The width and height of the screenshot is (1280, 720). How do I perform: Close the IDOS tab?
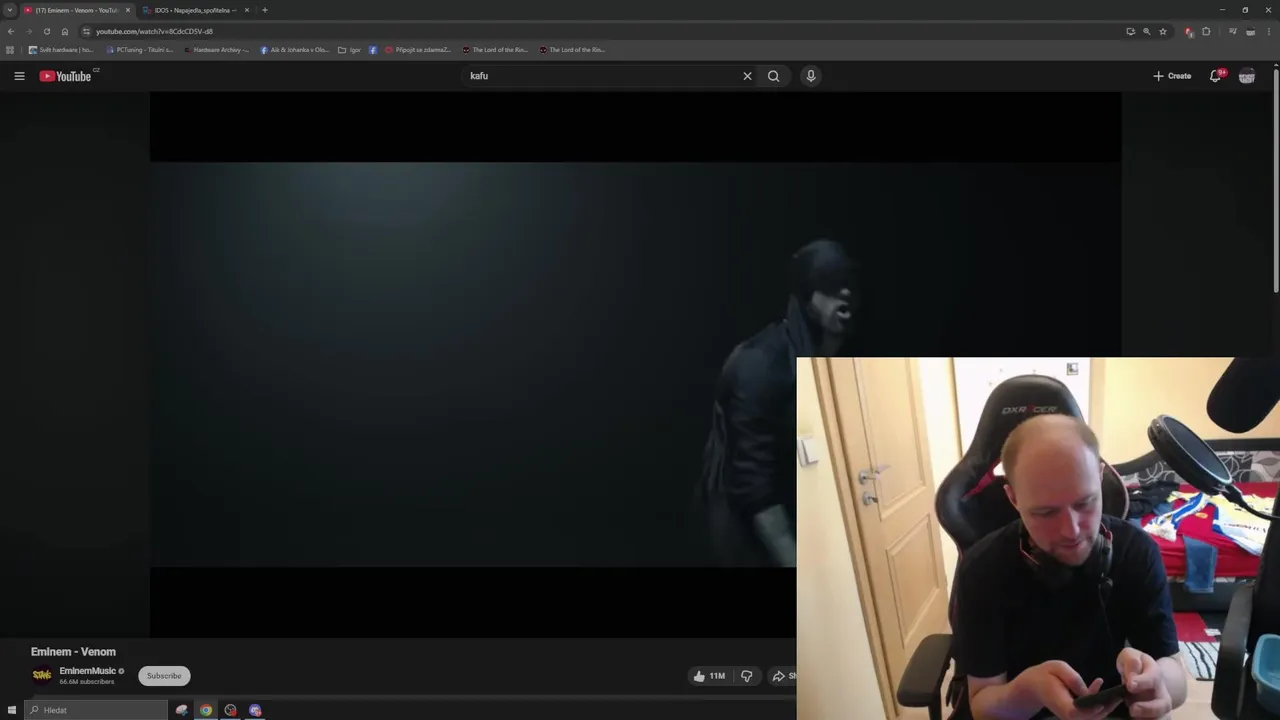(x=247, y=10)
